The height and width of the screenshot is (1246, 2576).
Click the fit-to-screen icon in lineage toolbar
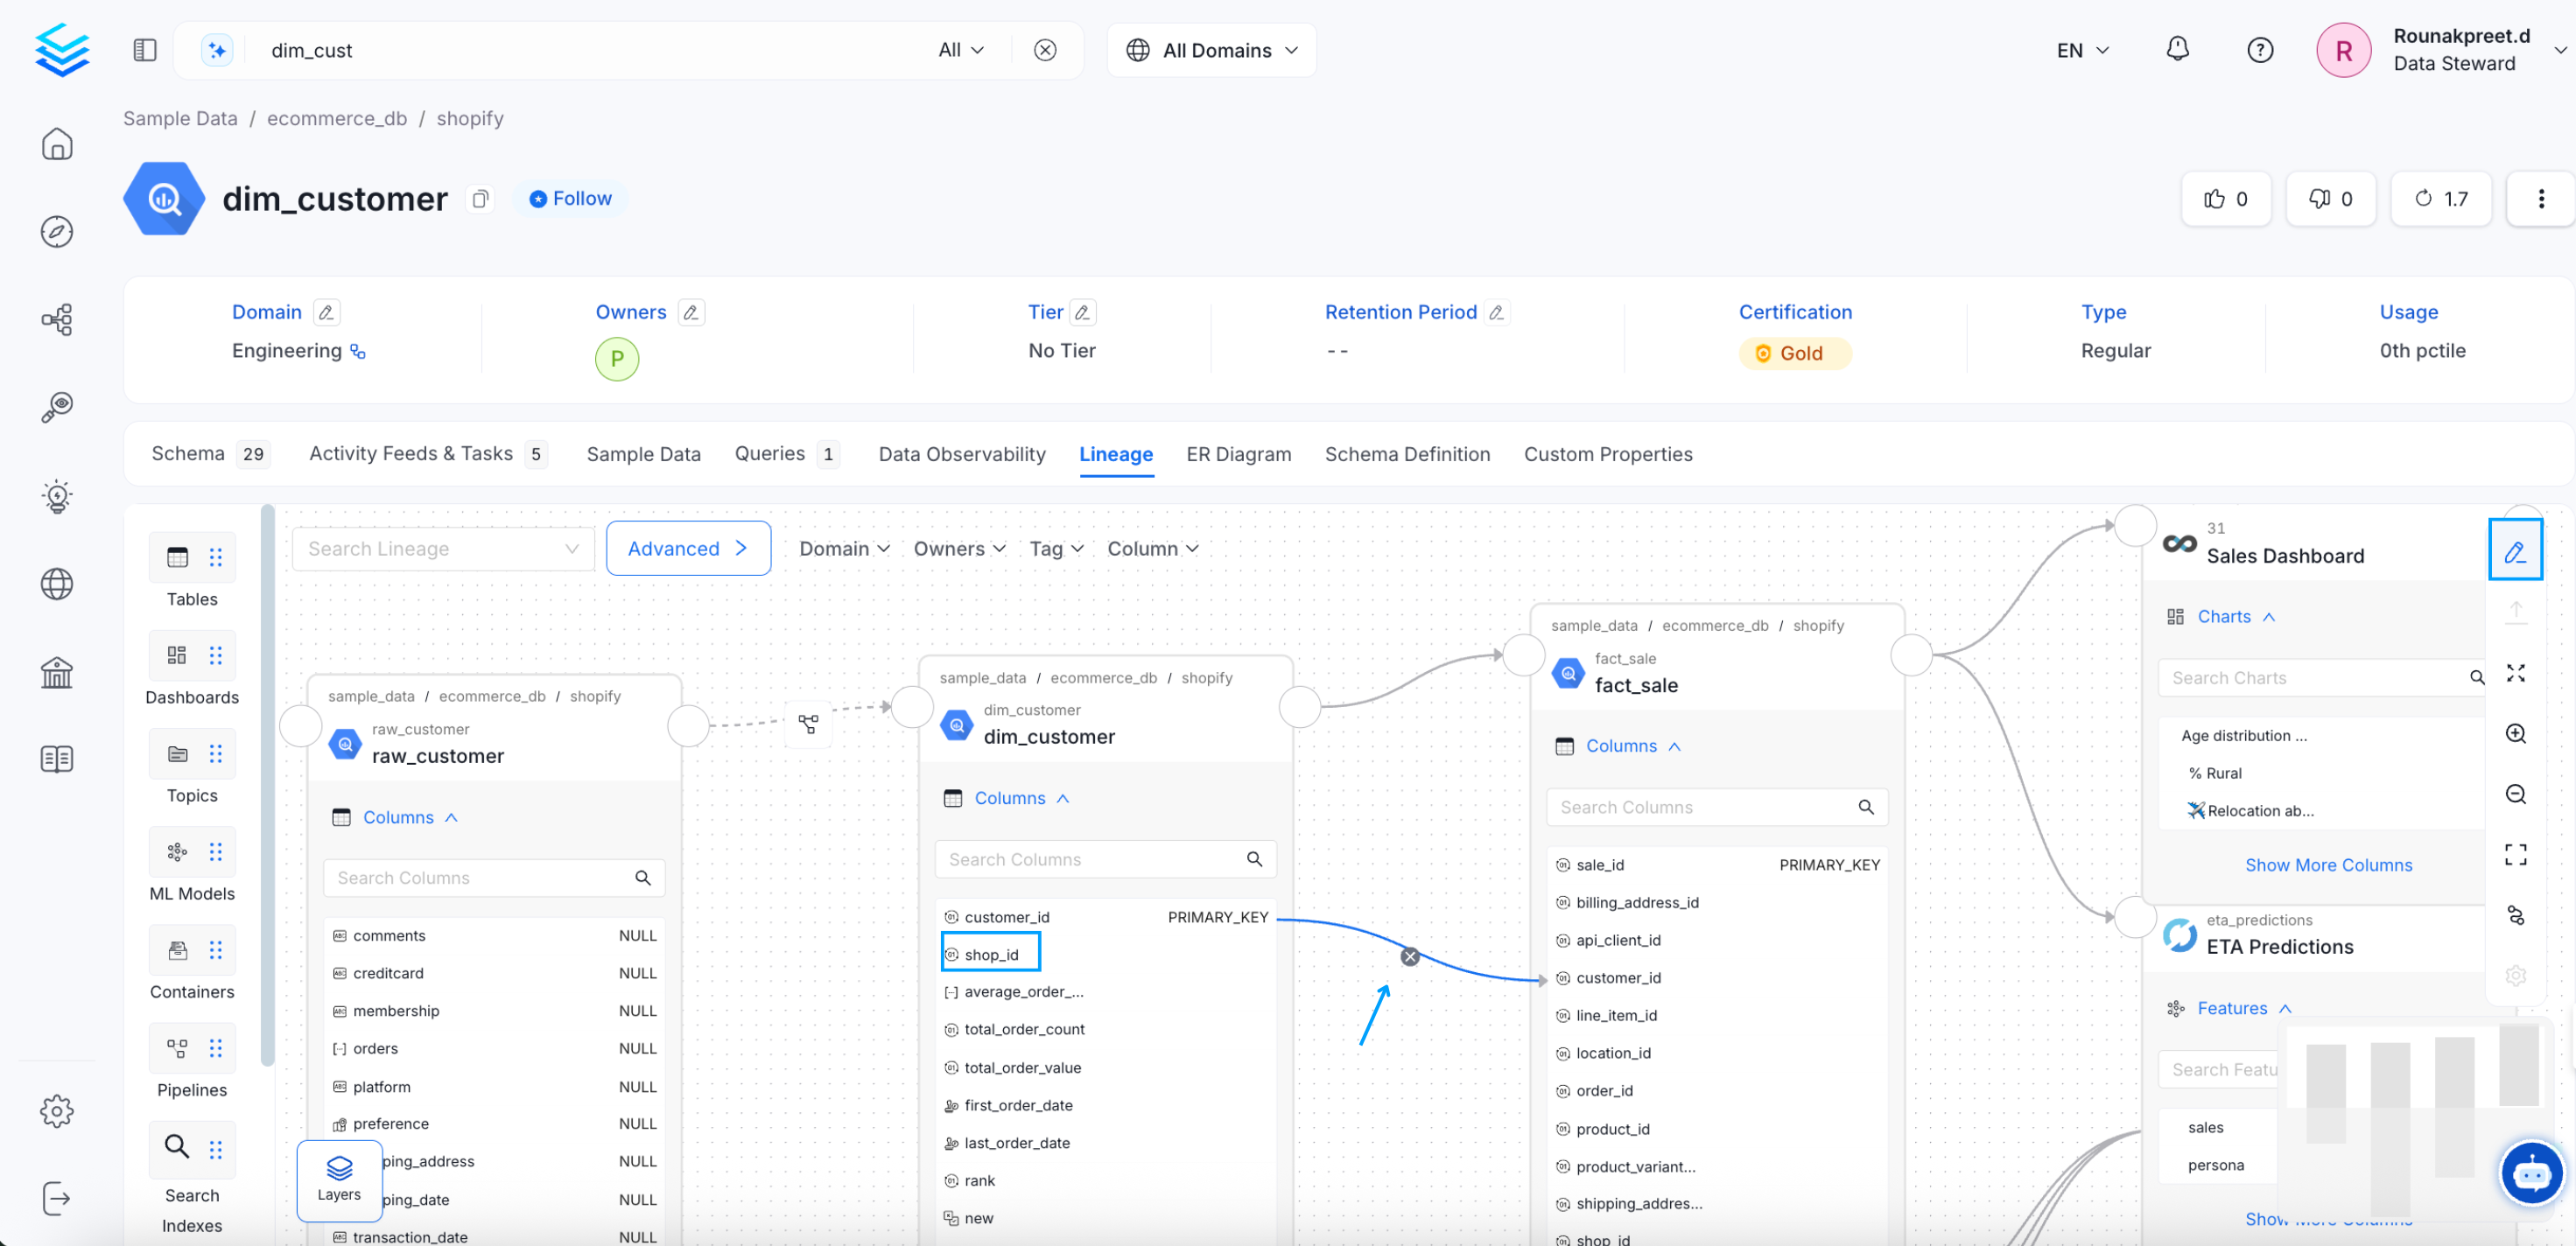[2516, 853]
